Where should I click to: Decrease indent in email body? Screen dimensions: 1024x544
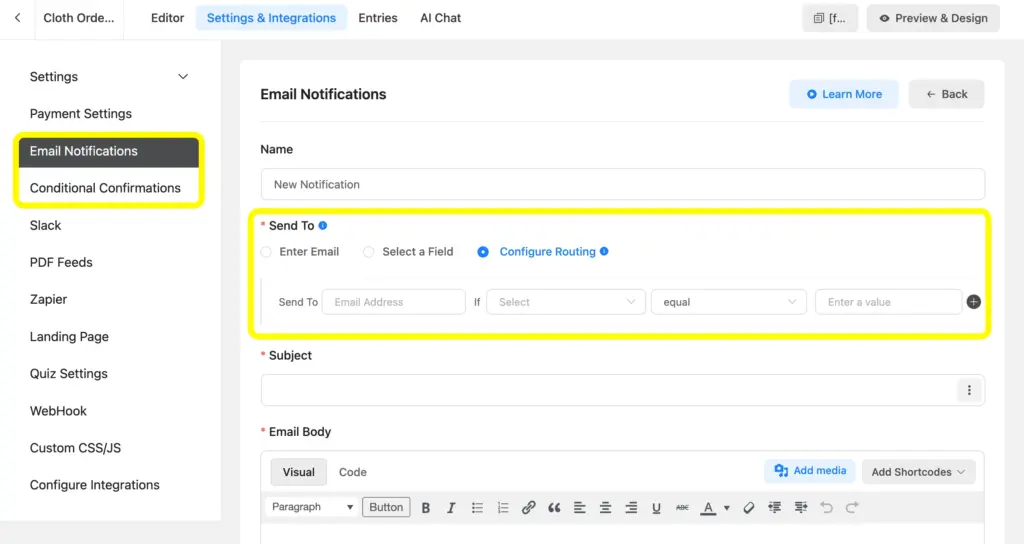[x=775, y=507]
